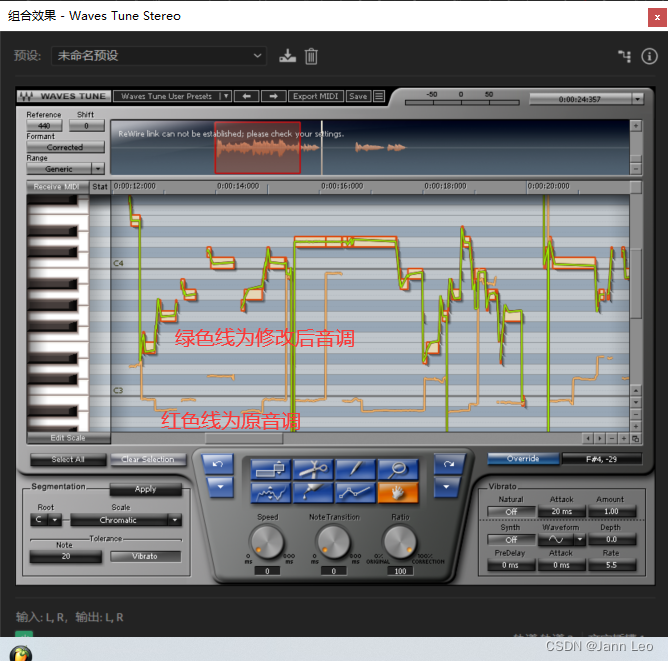
Task: Open the Adobe preset dropdown
Action: (159, 56)
